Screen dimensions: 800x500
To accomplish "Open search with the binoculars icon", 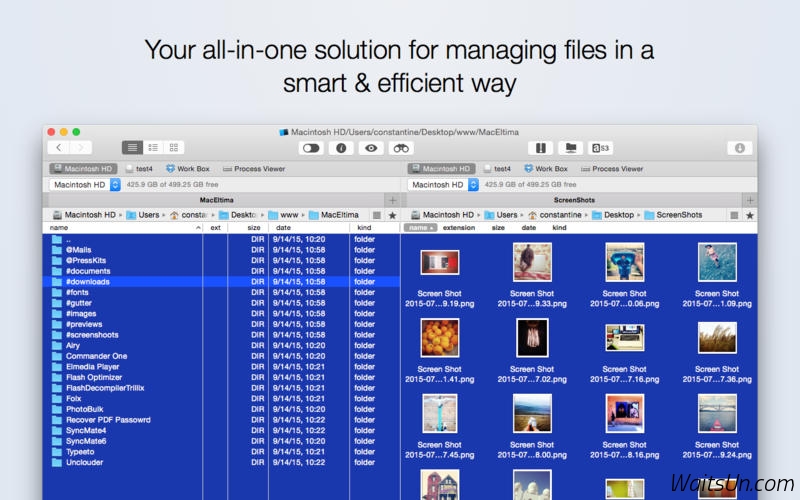I will tap(401, 148).
